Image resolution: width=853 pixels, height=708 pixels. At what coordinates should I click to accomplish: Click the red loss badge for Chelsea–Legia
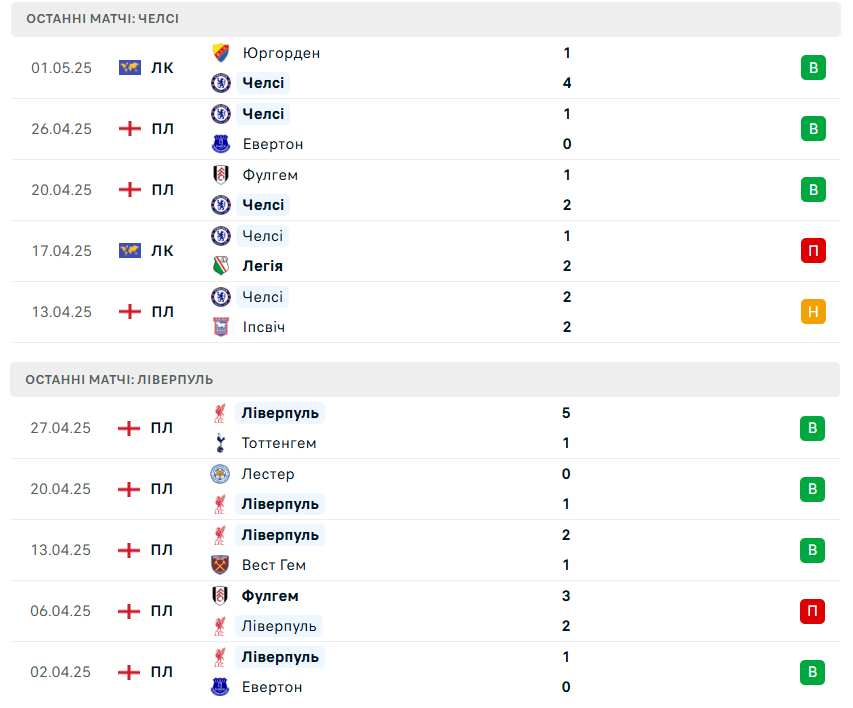point(813,250)
